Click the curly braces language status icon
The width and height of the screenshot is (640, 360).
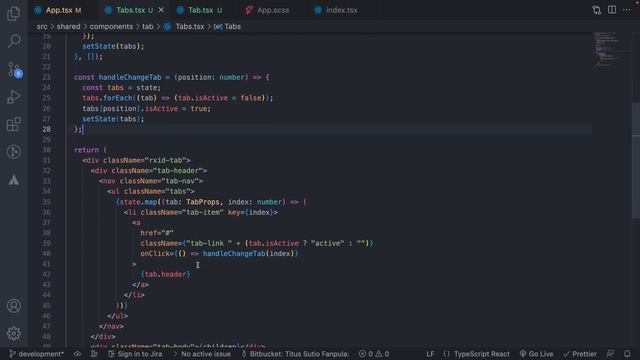click(446, 354)
